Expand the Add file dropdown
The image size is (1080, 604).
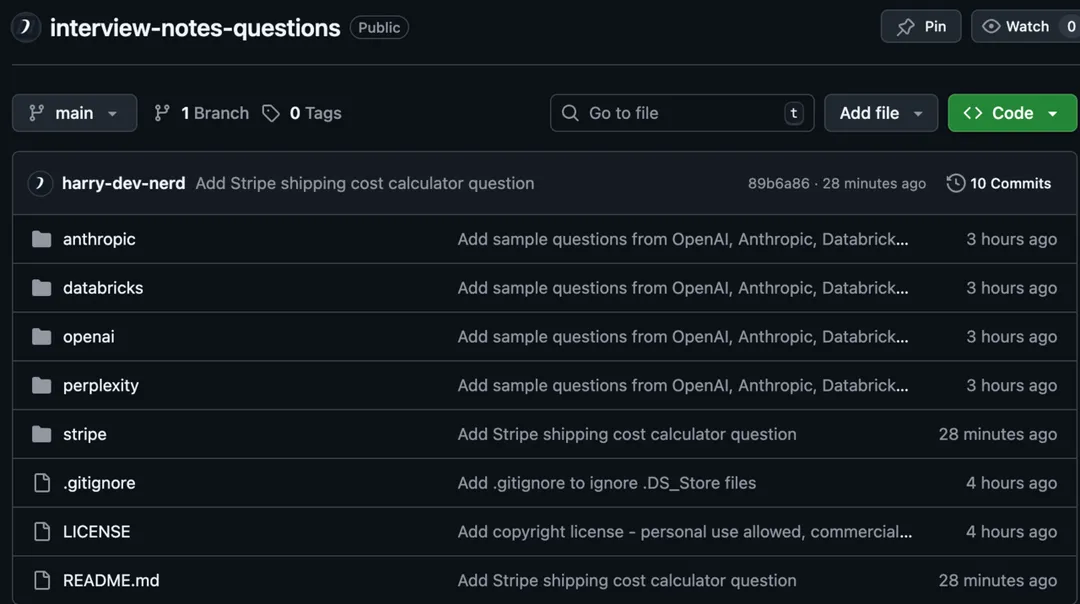pos(880,113)
